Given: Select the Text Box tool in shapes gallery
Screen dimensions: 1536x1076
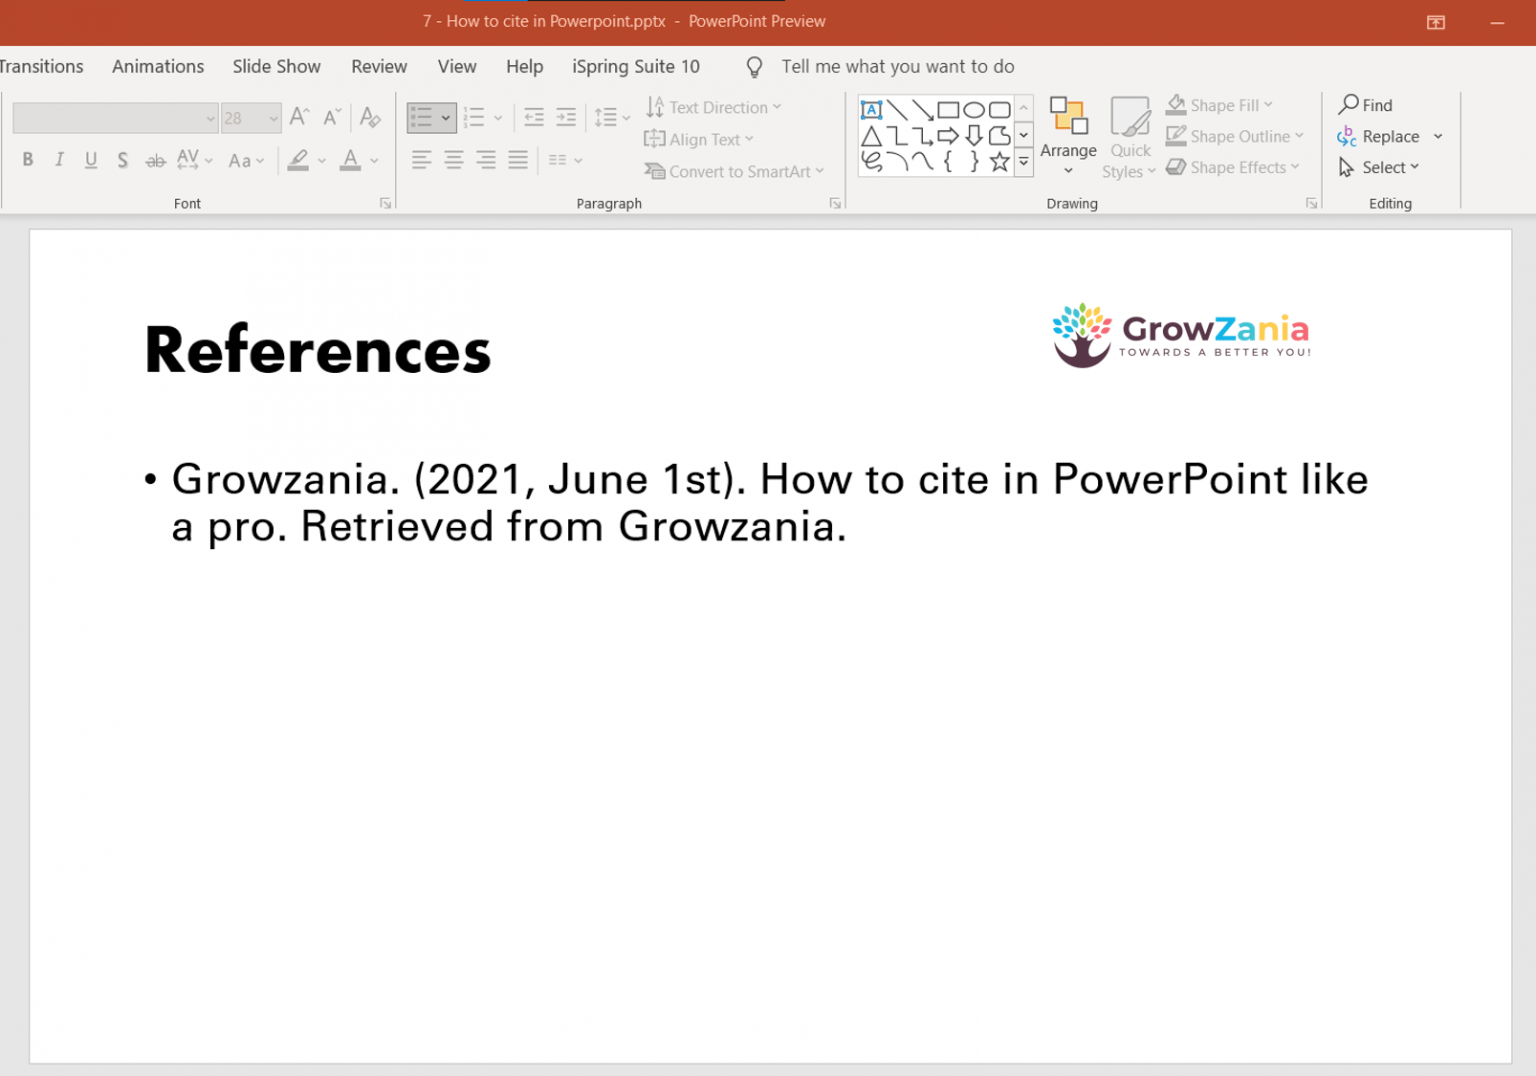Looking at the screenshot, I should (x=871, y=108).
